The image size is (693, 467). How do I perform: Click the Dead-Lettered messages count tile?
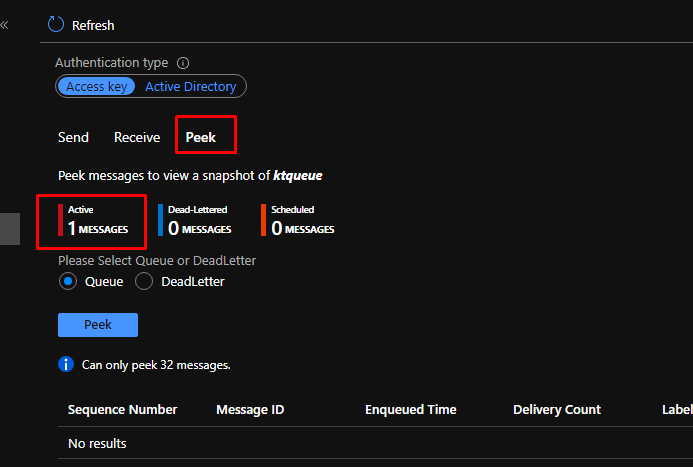199,221
